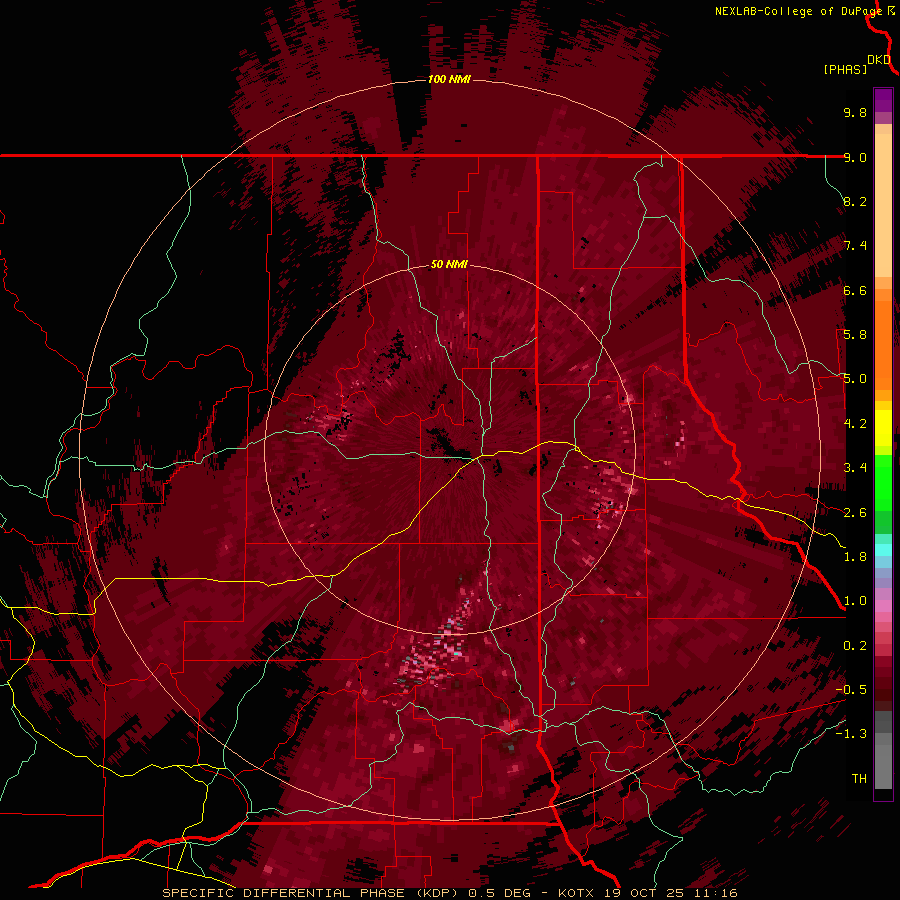
Task: Click the 50 NMI range ring label
Action: pos(449,264)
